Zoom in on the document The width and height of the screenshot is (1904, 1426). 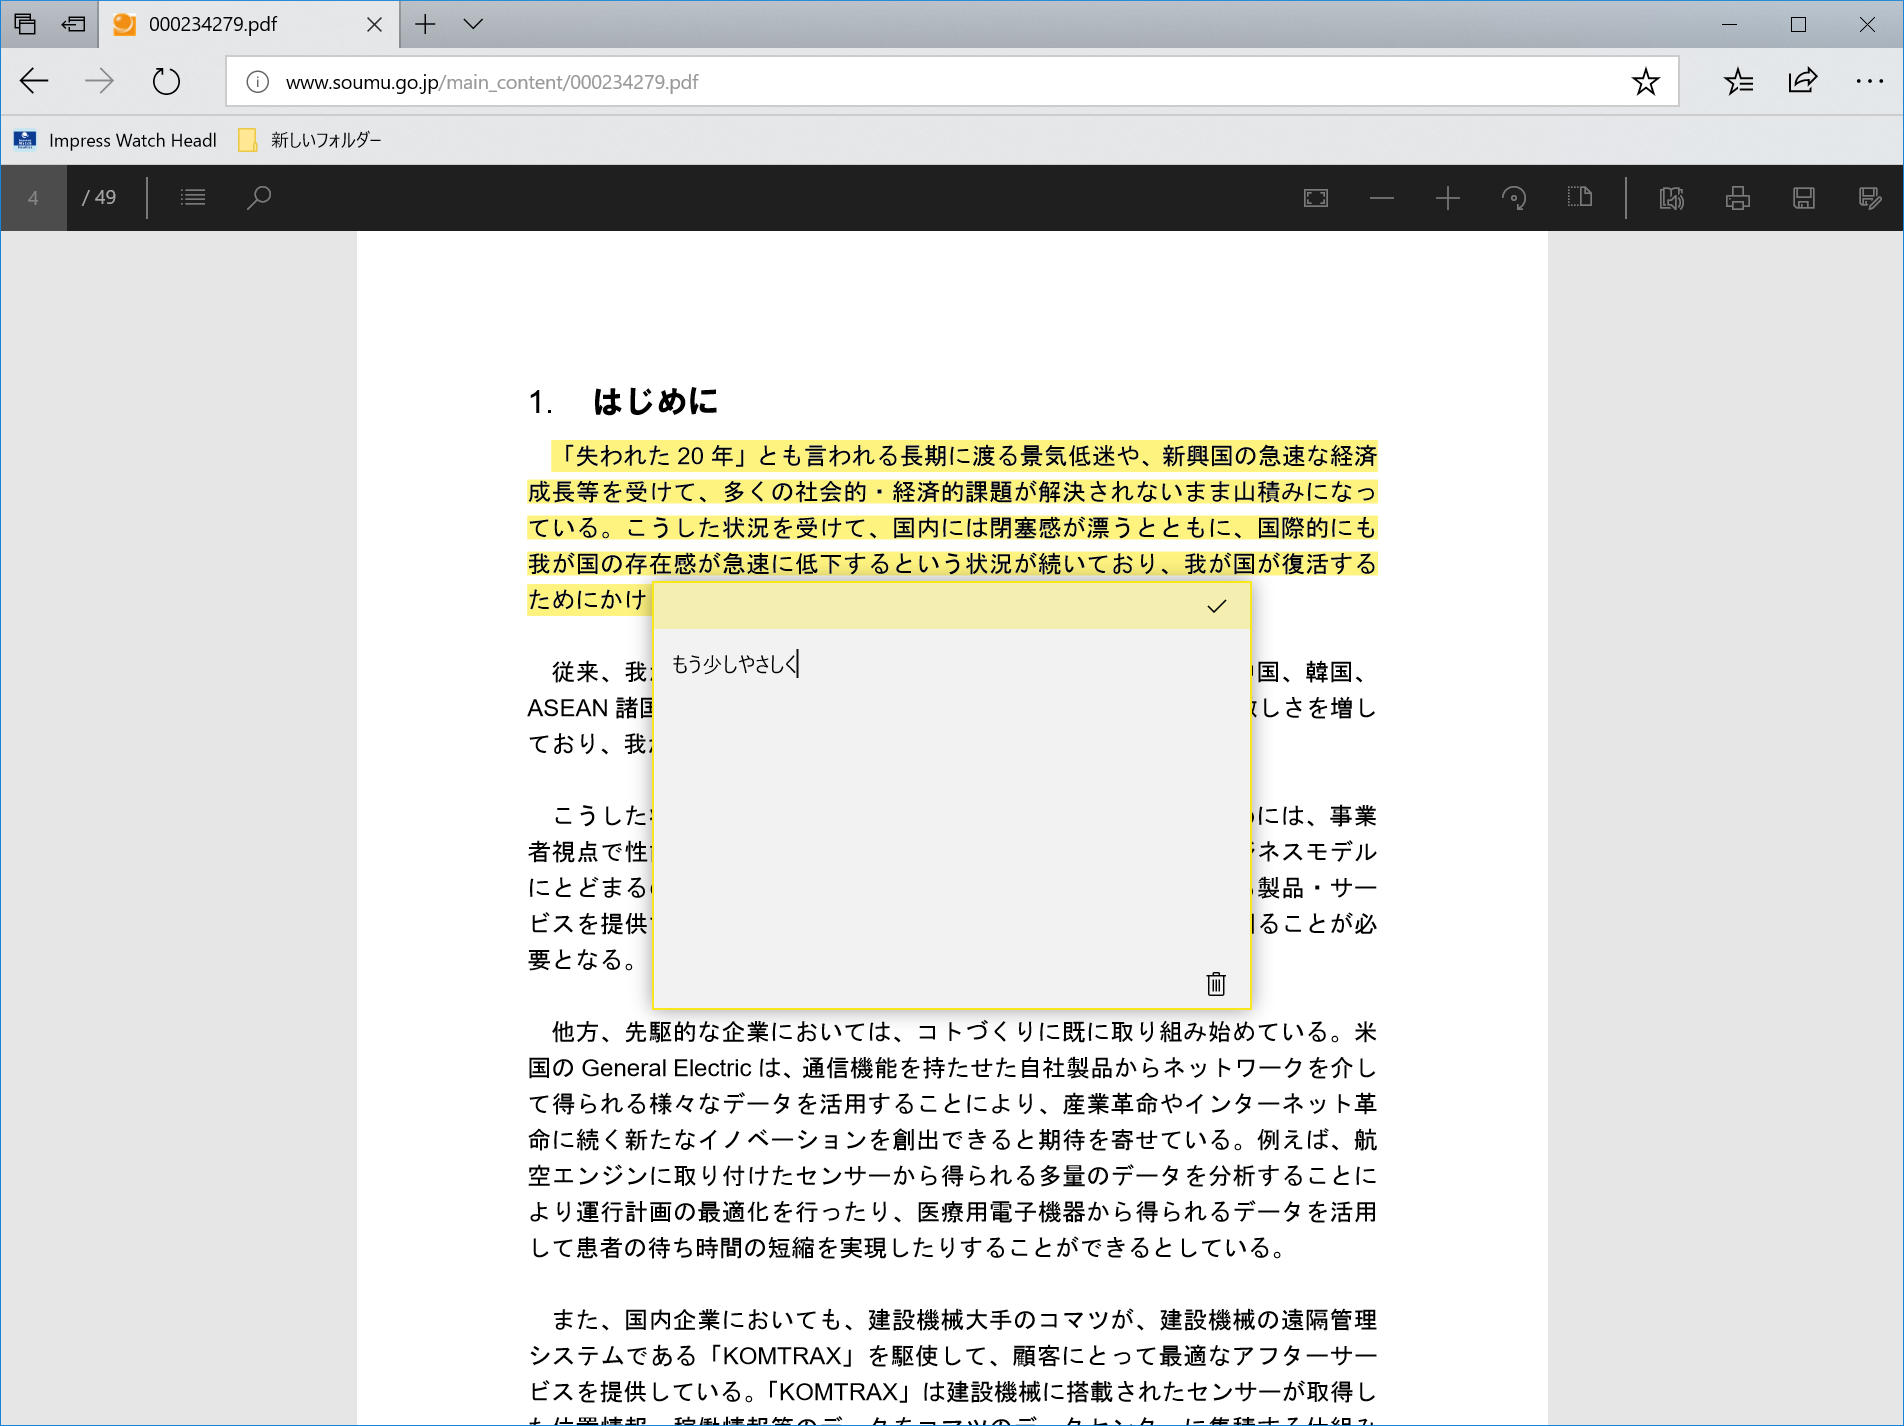pyautogui.click(x=1447, y=197)
